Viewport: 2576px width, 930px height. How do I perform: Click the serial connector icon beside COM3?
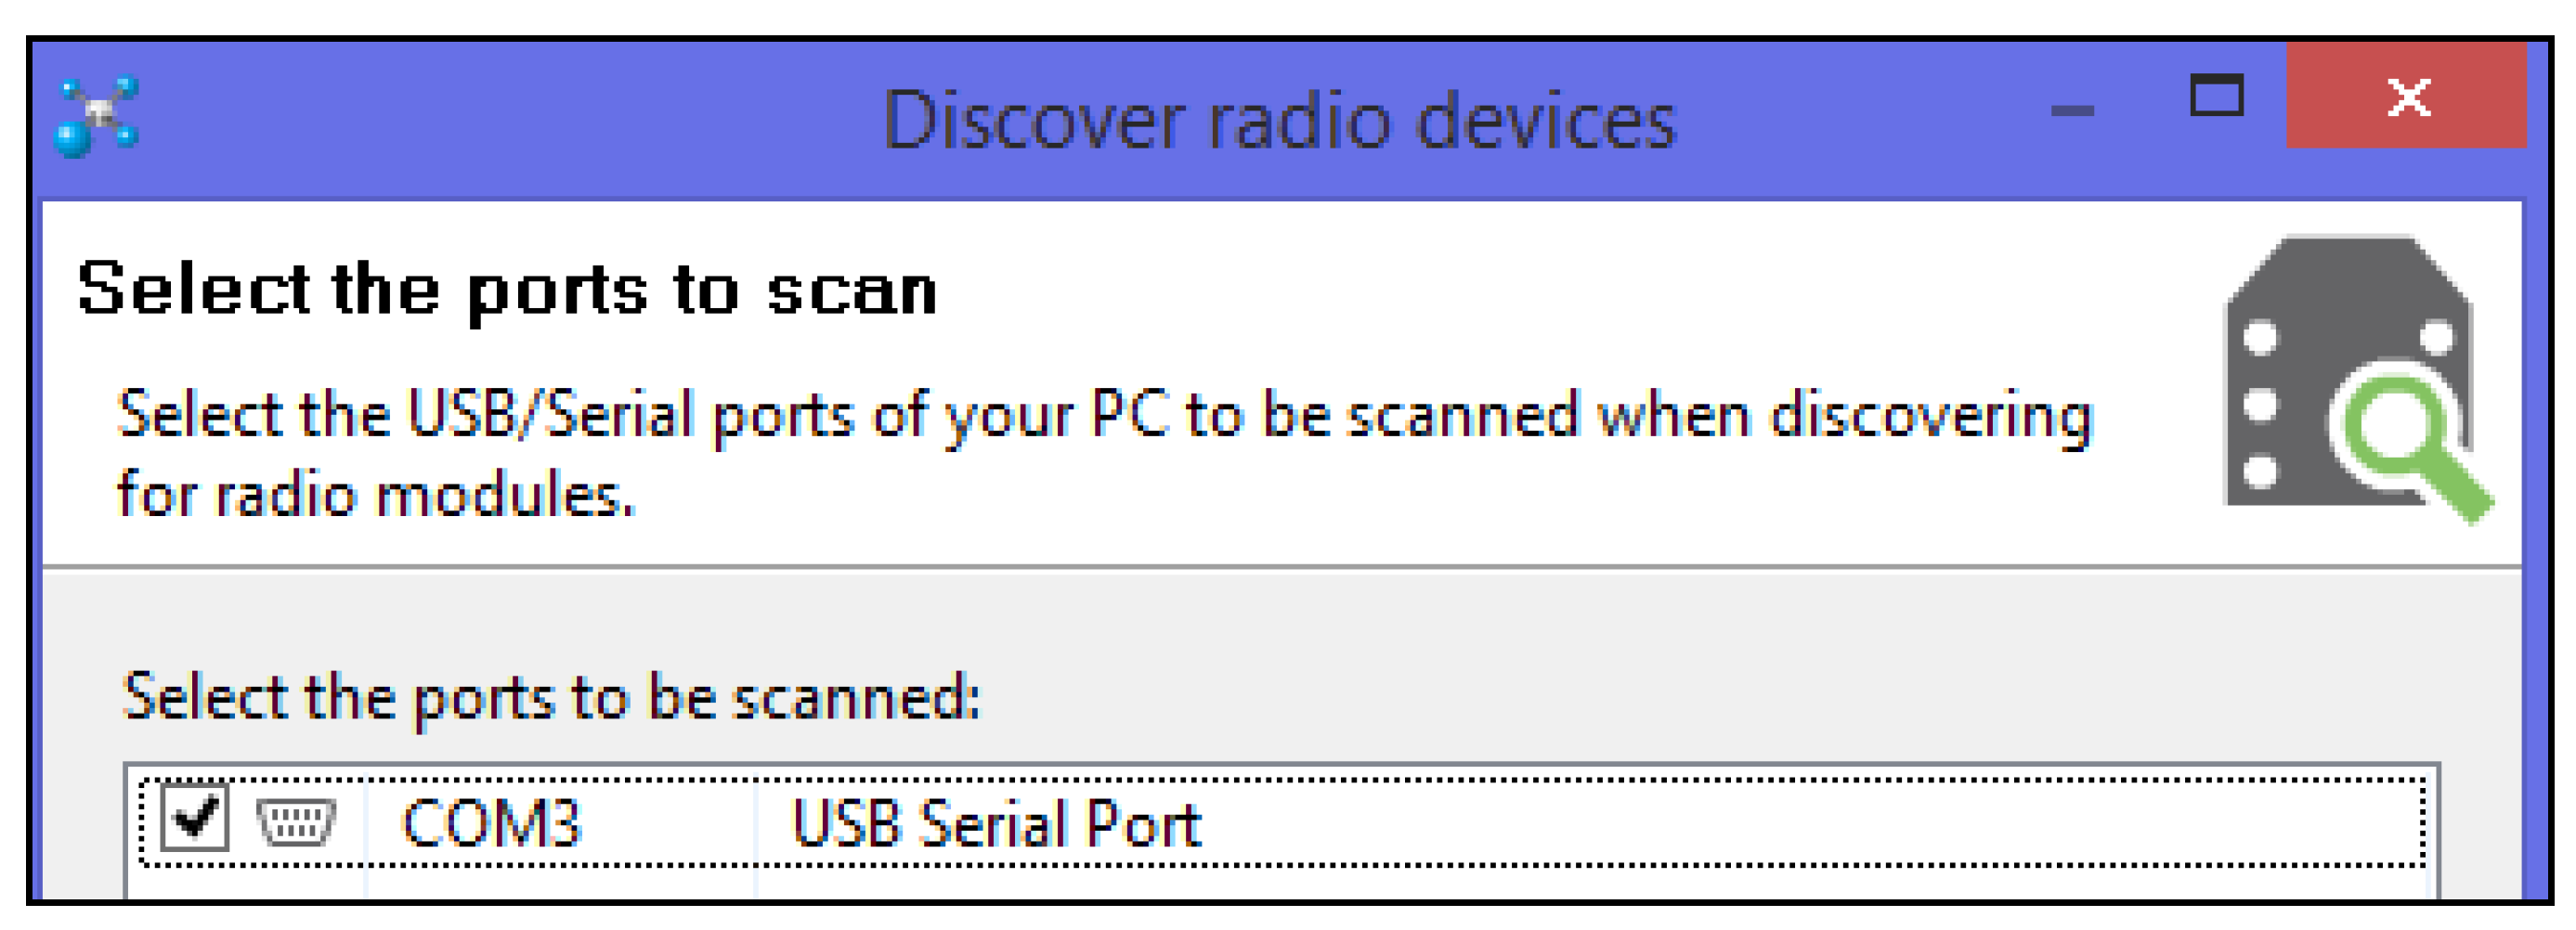[296, 822]
